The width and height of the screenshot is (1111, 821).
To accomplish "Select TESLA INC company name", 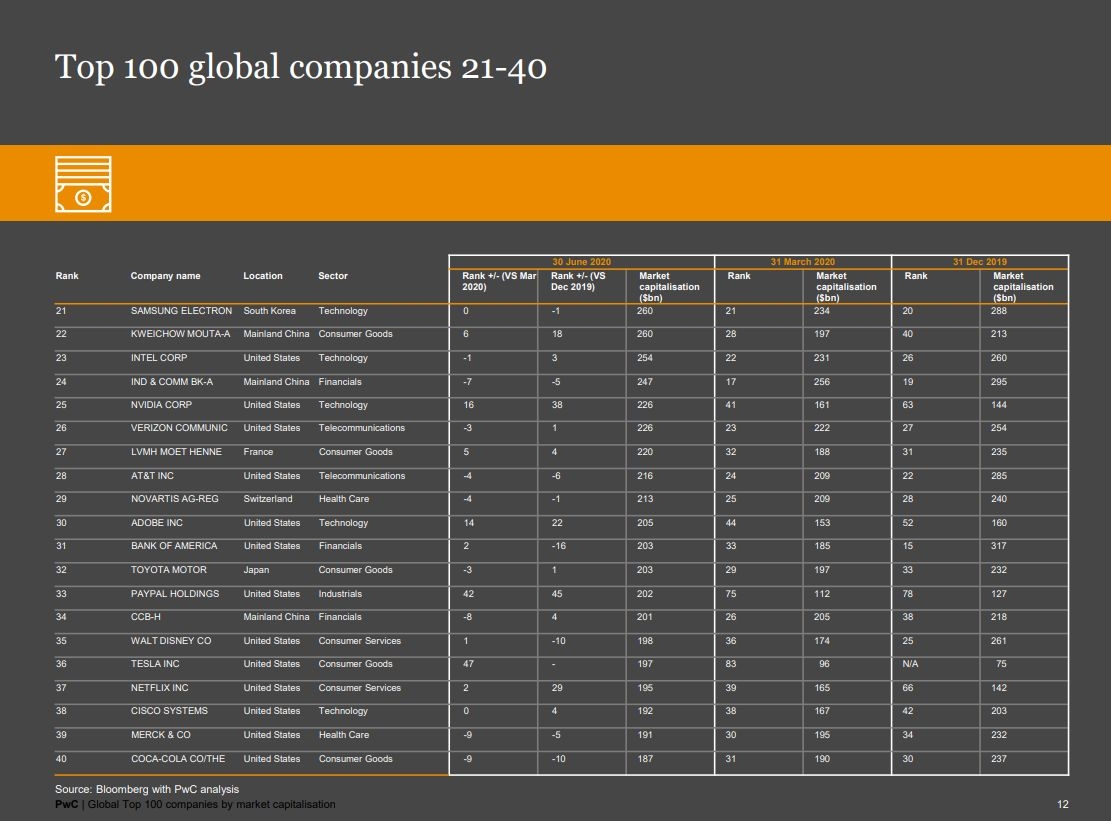I will coord(154,664).
